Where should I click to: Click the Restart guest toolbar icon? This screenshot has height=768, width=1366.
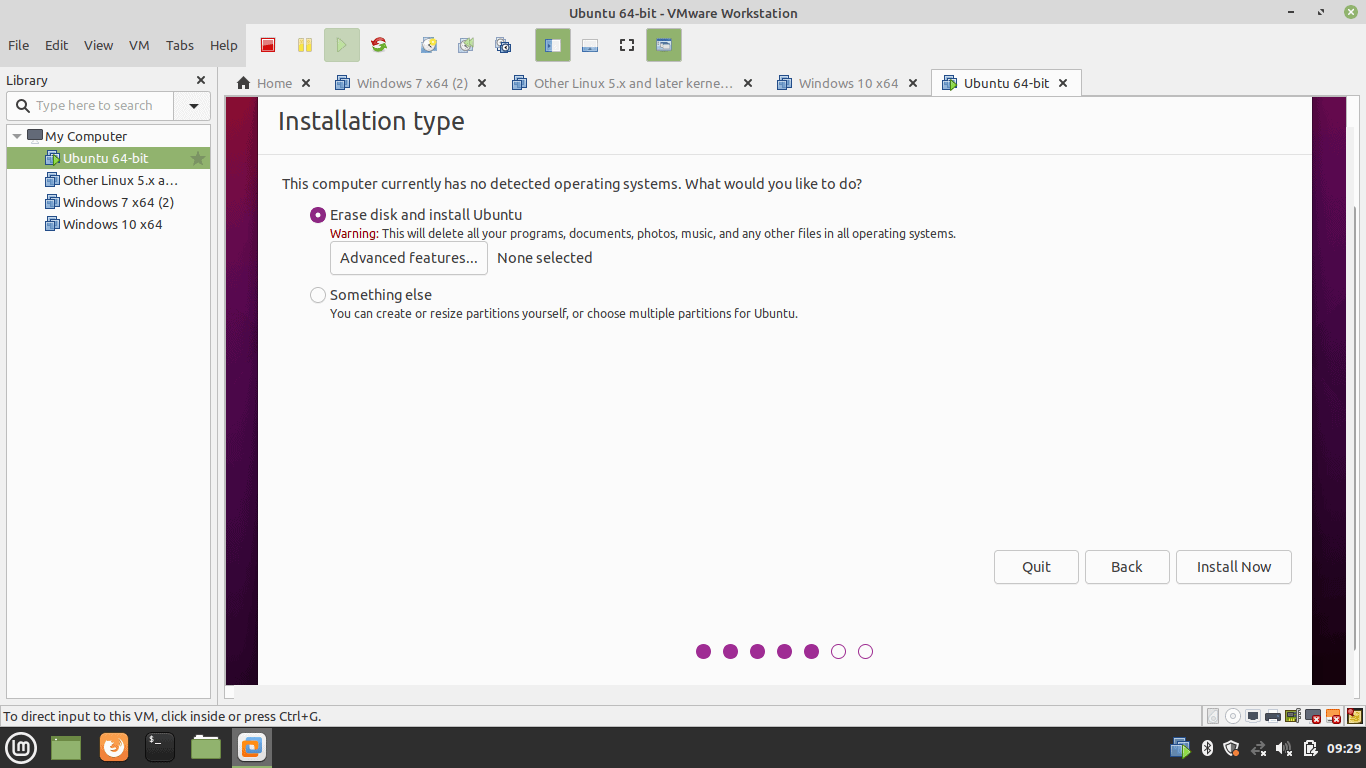pos(379,45)
